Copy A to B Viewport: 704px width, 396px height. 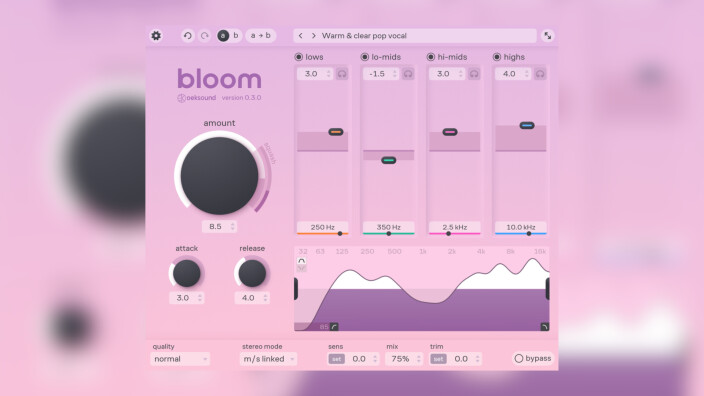click(x=260, y=35)
